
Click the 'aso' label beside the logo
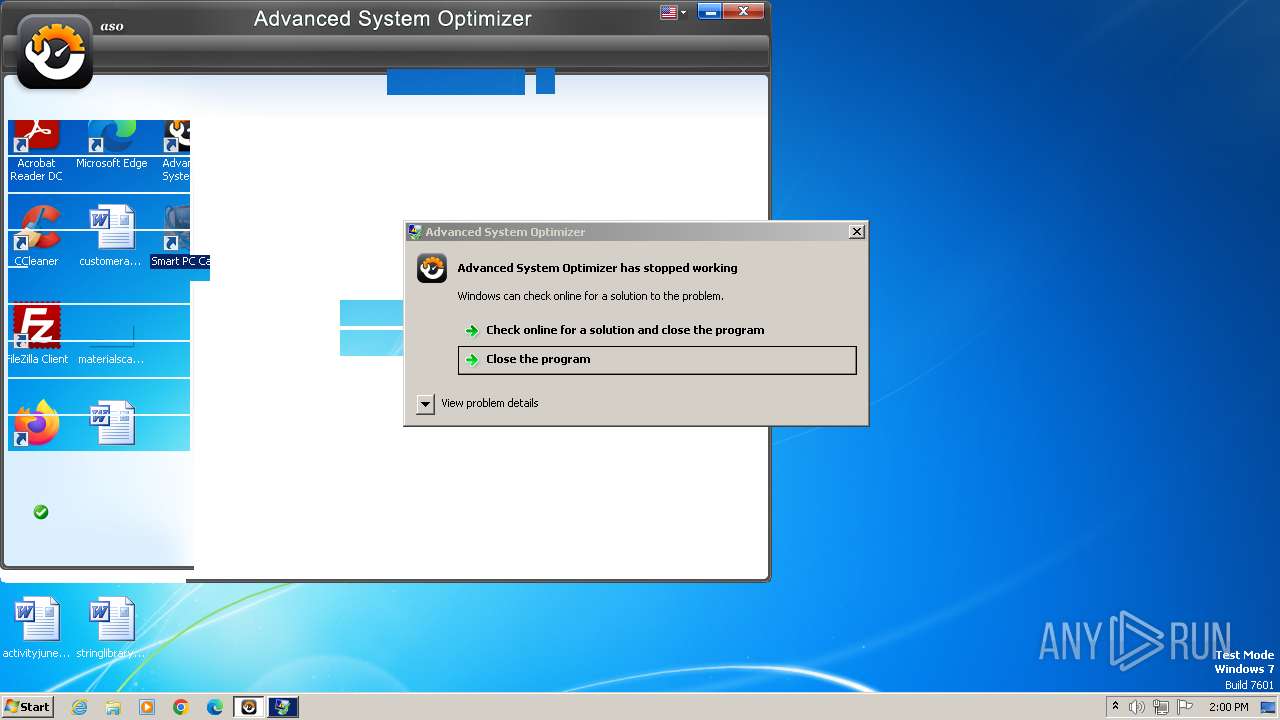[112, 26]
